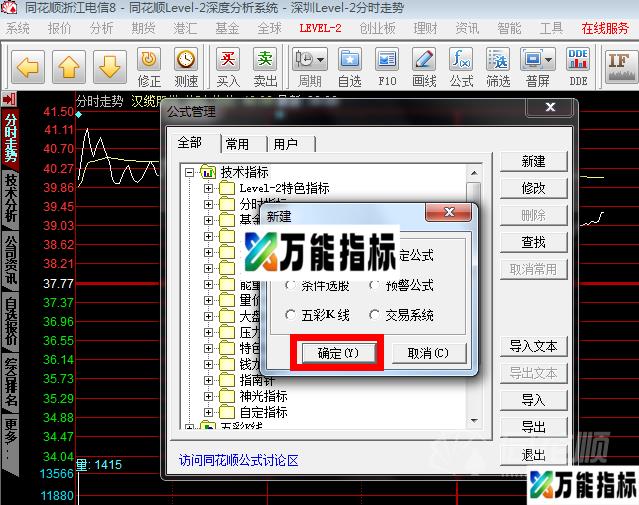The width and height of the screenshot is (639, 505).
Task: Open the 自选报价 sidebar tab
Action: 11,322
